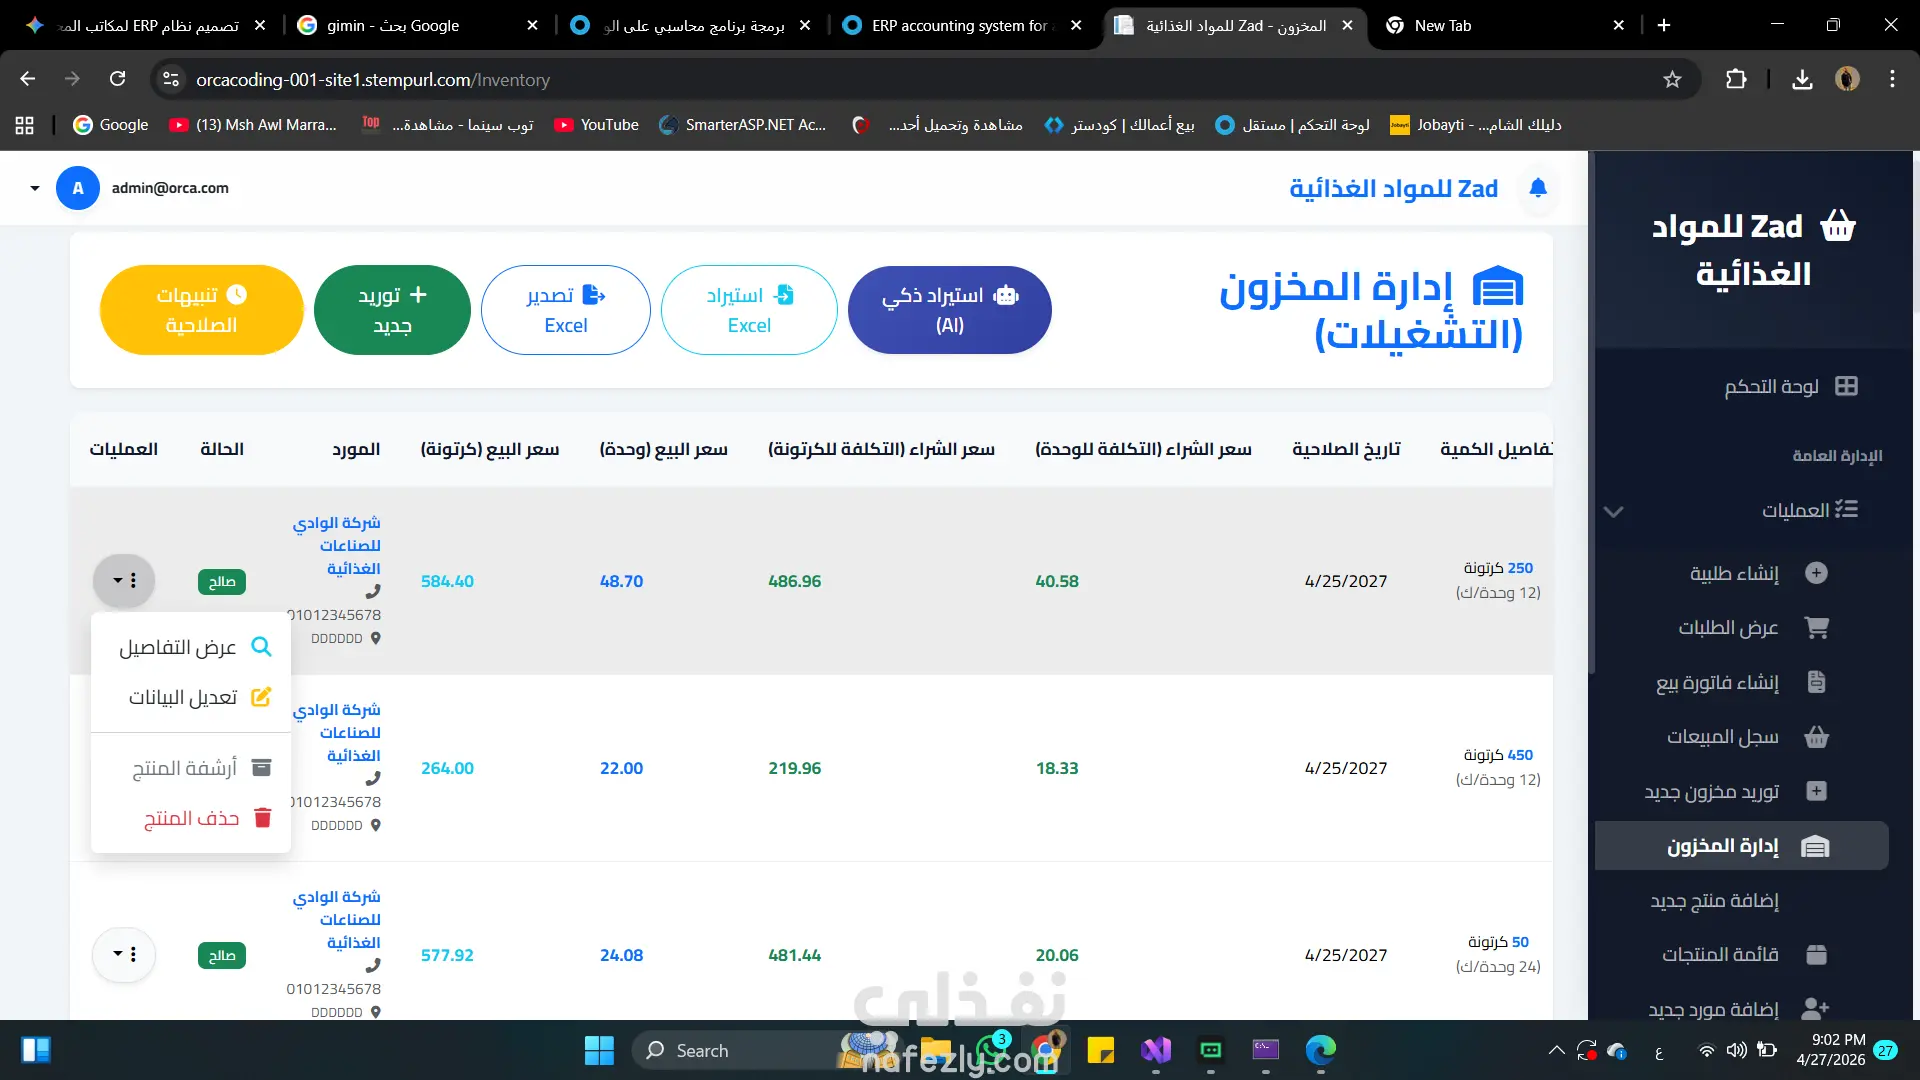1920x1080 pixels.
Task: Click the notification bell icon
Action: point(1538,187)
